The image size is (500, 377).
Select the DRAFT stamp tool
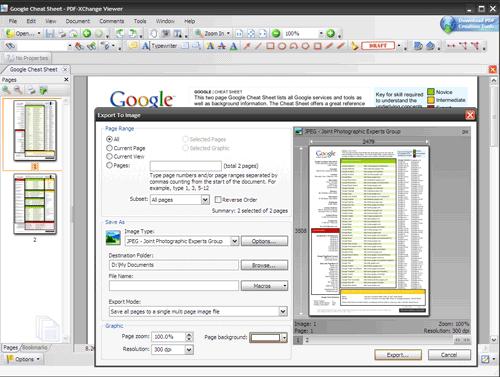point(378,45)
